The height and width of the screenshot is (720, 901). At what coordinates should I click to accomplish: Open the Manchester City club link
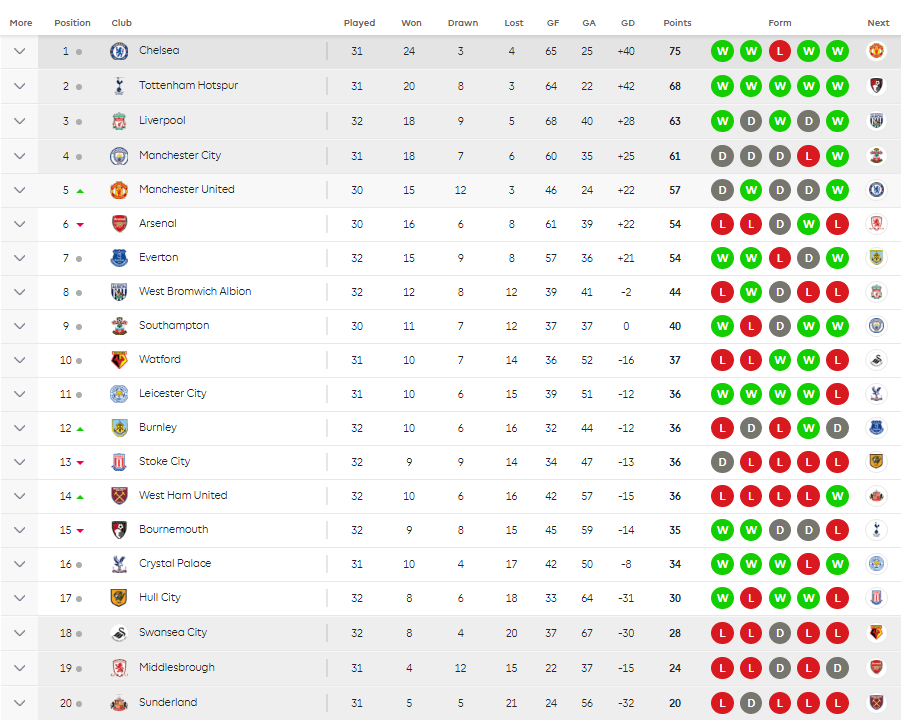[x=180, y=156]
